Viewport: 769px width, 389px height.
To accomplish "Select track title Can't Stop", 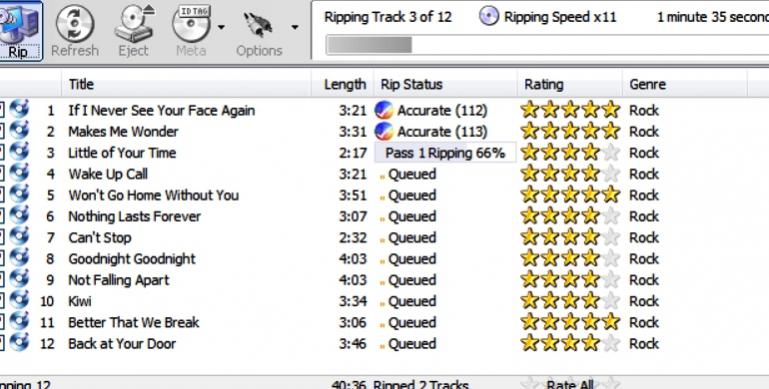I will coord(100,238).
